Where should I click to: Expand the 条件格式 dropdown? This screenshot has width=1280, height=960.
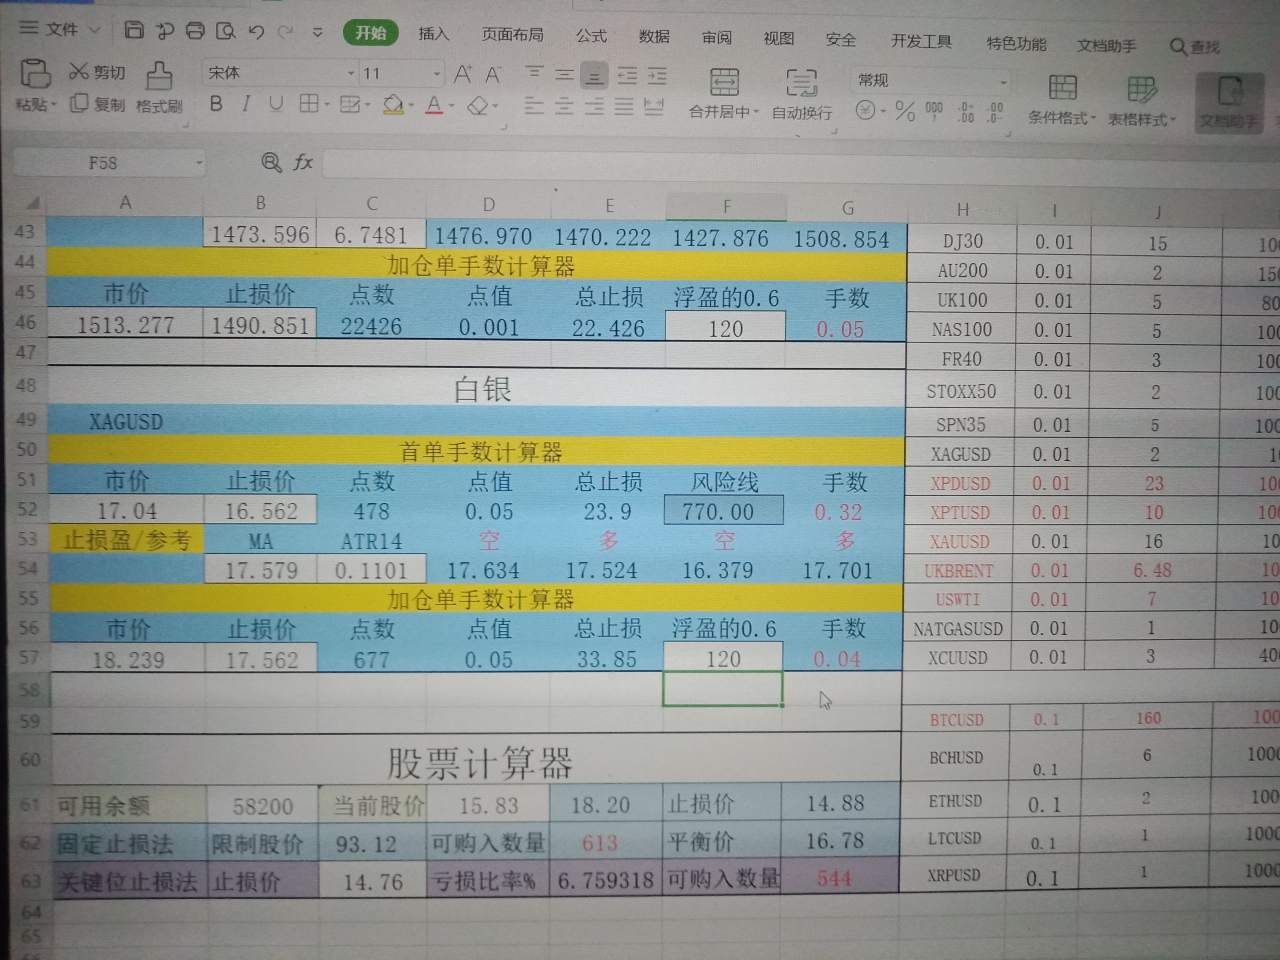(x=1094, y=118)
